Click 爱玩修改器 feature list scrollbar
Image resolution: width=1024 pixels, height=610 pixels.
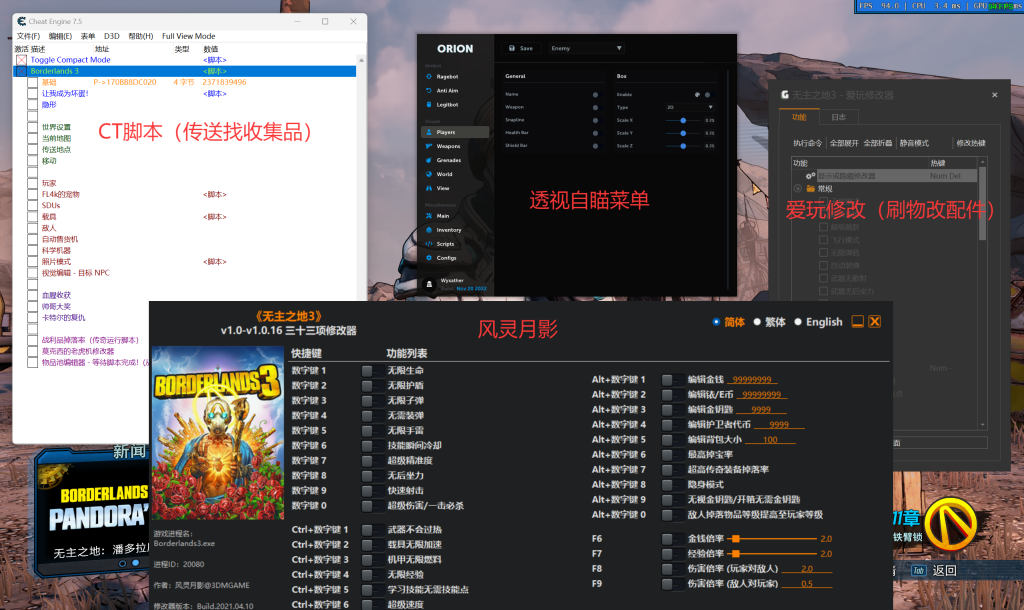click(982, 202)
